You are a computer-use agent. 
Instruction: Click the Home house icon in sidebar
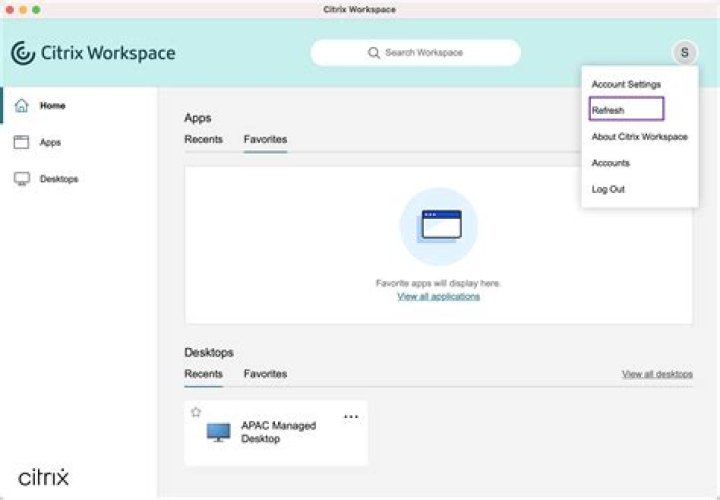pyautogui.click(x=21, y=106)
